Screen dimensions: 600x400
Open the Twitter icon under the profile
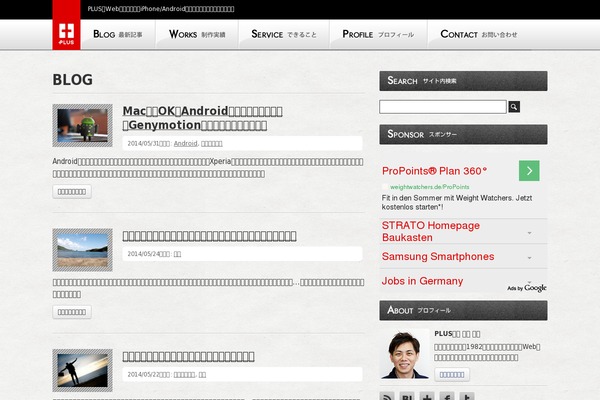(467, 397)
